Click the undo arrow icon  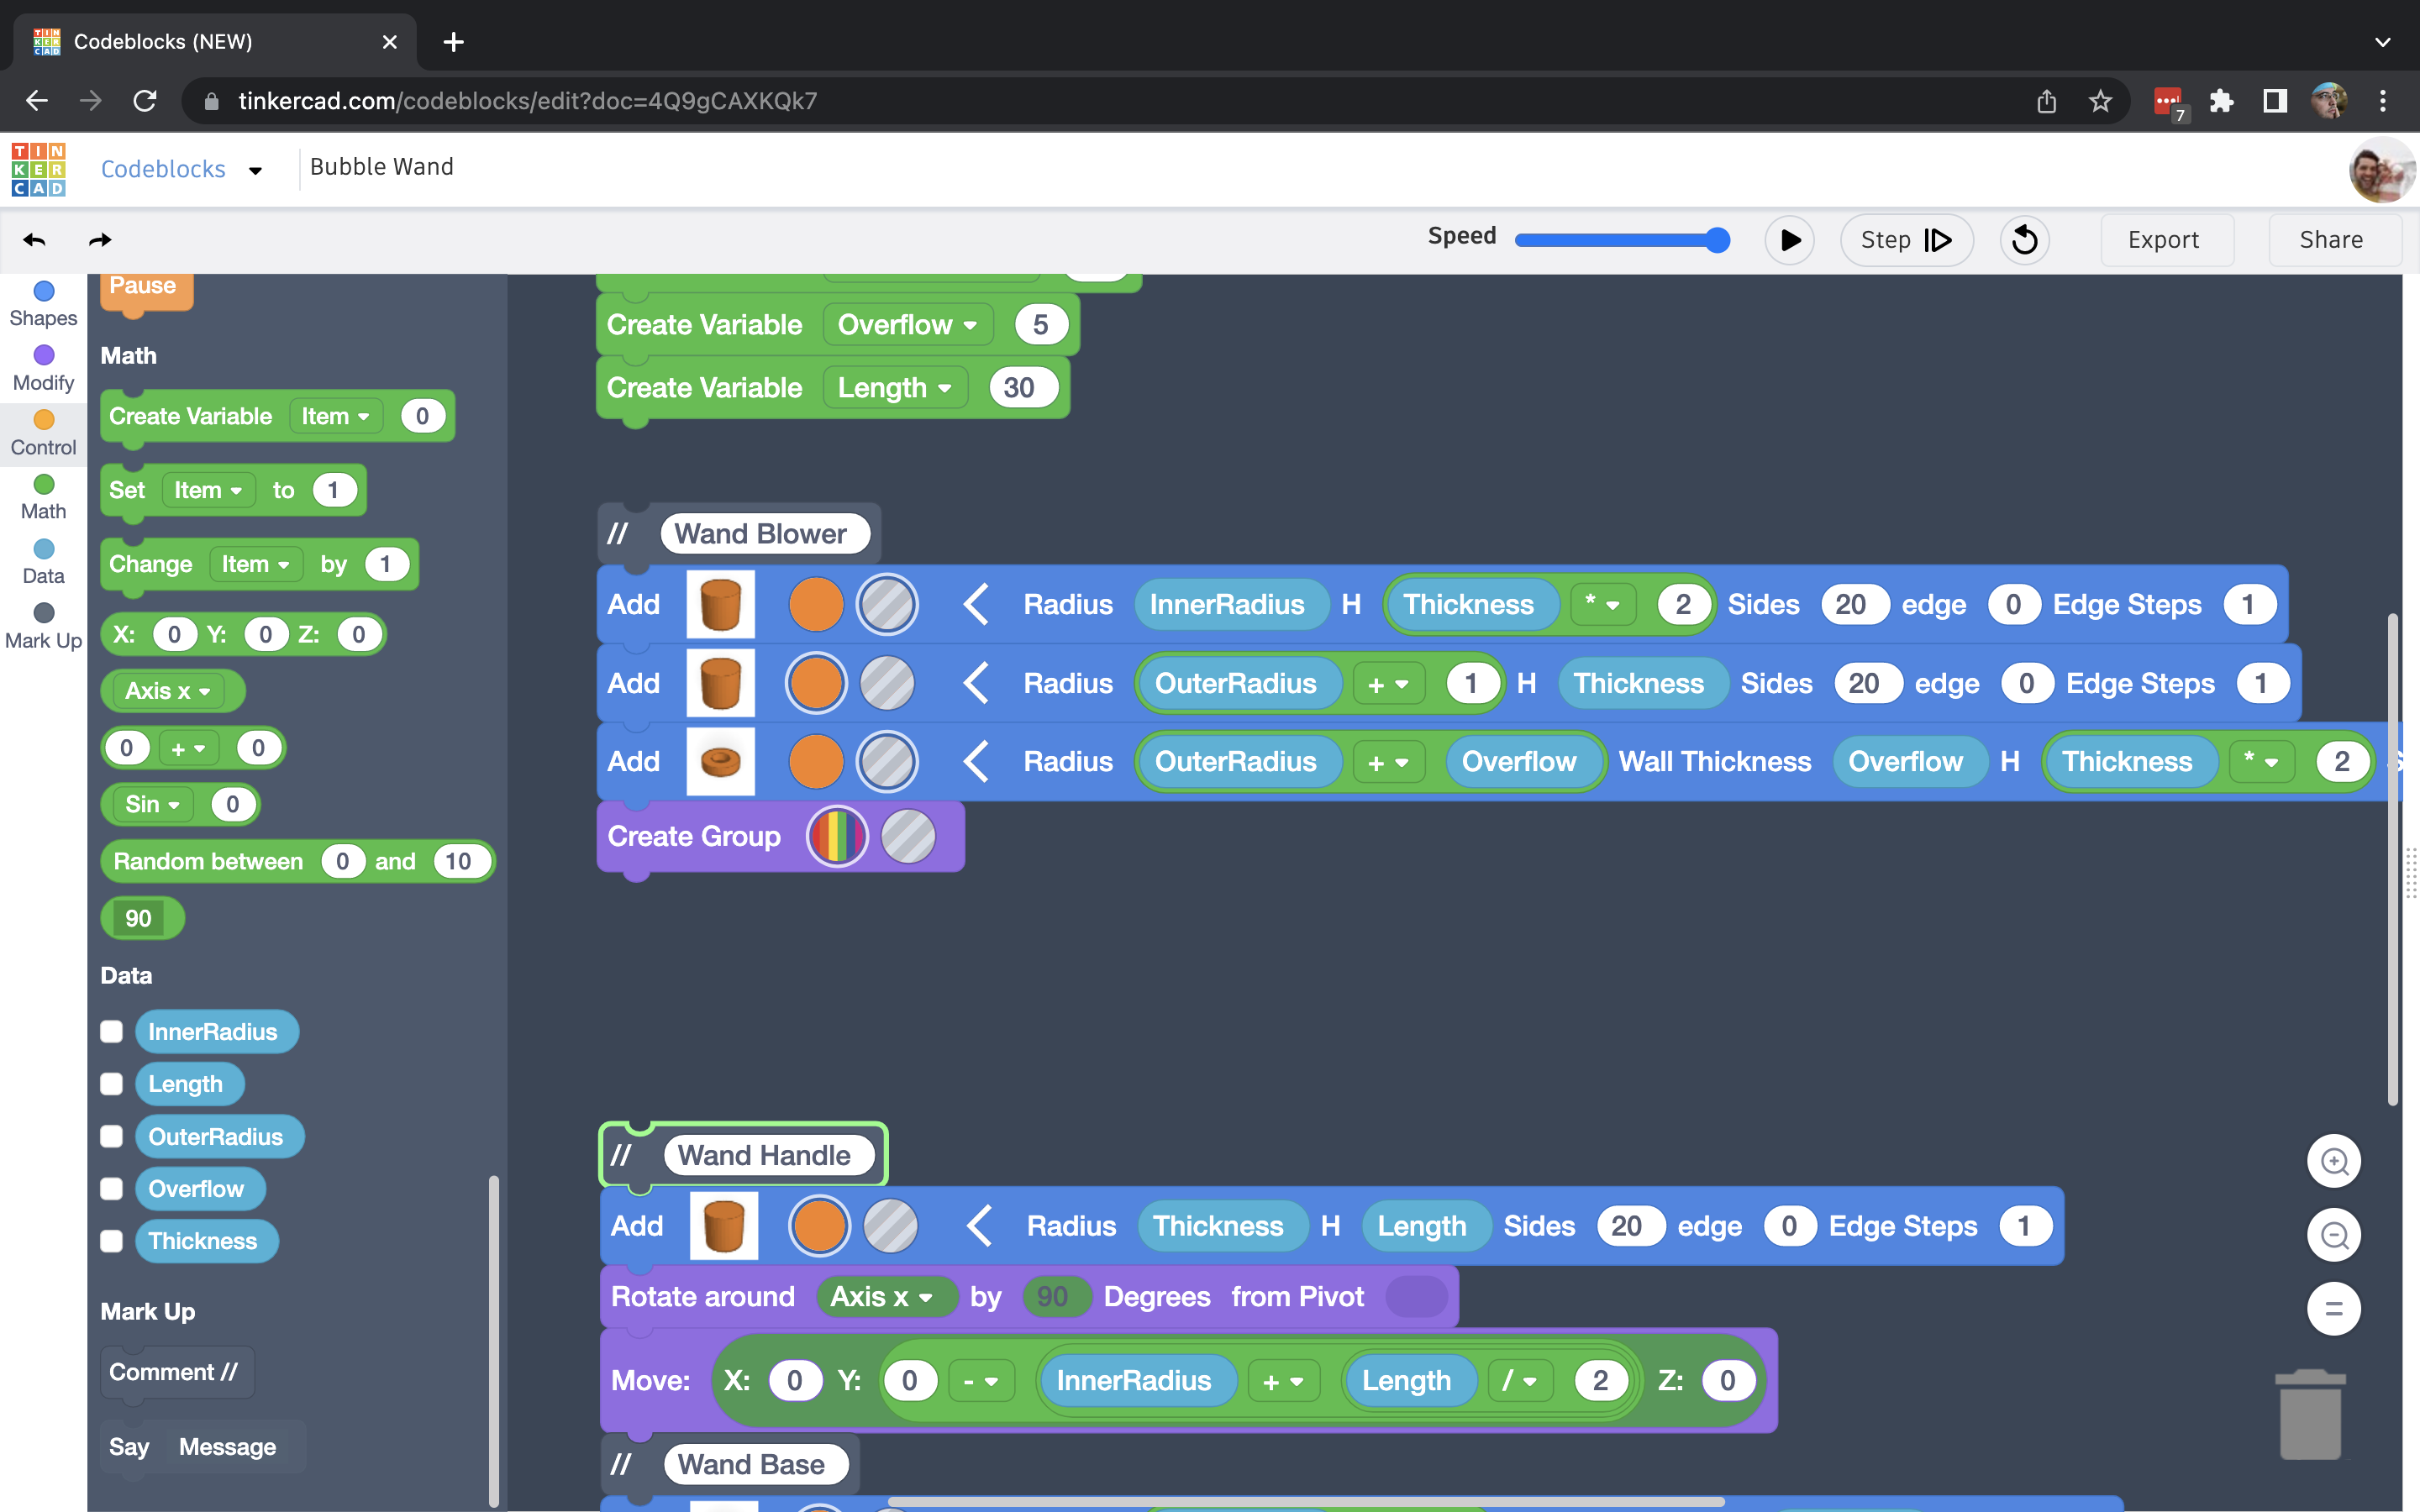click(x=34, y=240)
